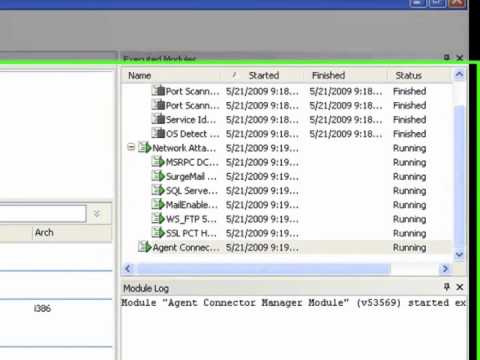Click the running icon beside SQL Serve...

point(158,190)
